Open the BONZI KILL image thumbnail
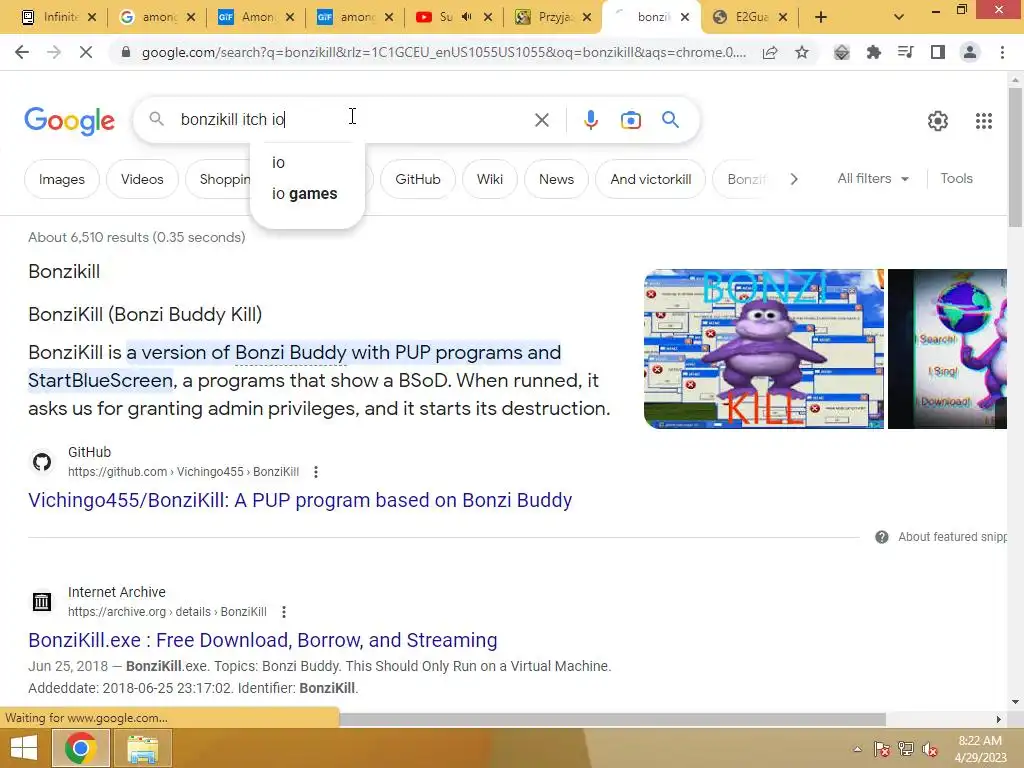The width and height of the screenshot is (1024, 768). [763, 349]
